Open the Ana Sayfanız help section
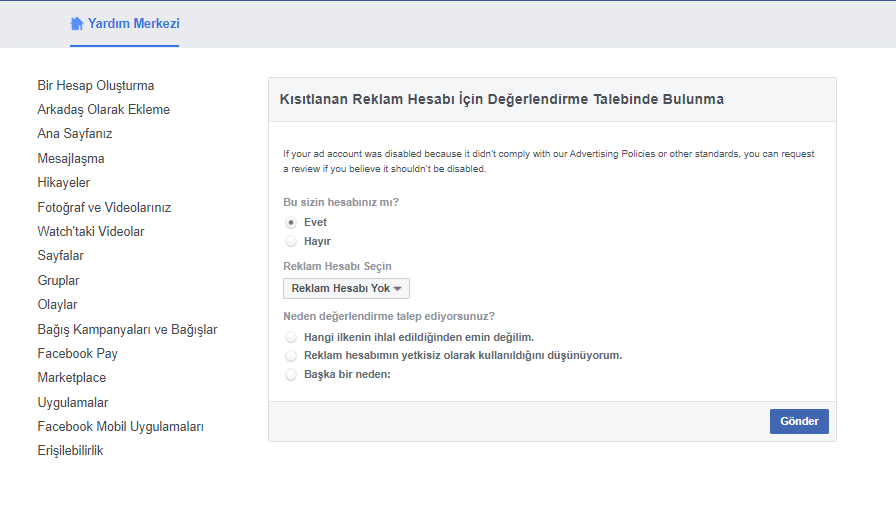This screenshot has width=896, height=510. [75, 134]
